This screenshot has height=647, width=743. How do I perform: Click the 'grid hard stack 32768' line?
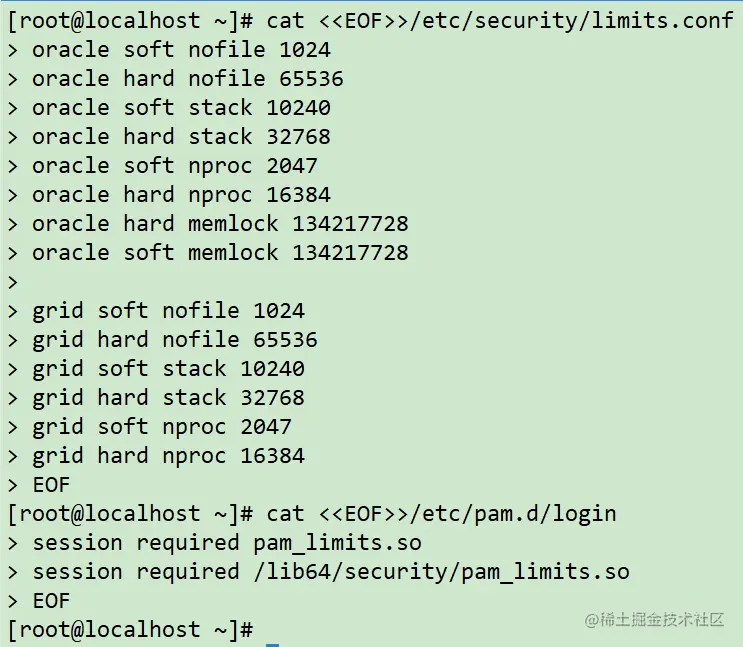tap(168, 398)
